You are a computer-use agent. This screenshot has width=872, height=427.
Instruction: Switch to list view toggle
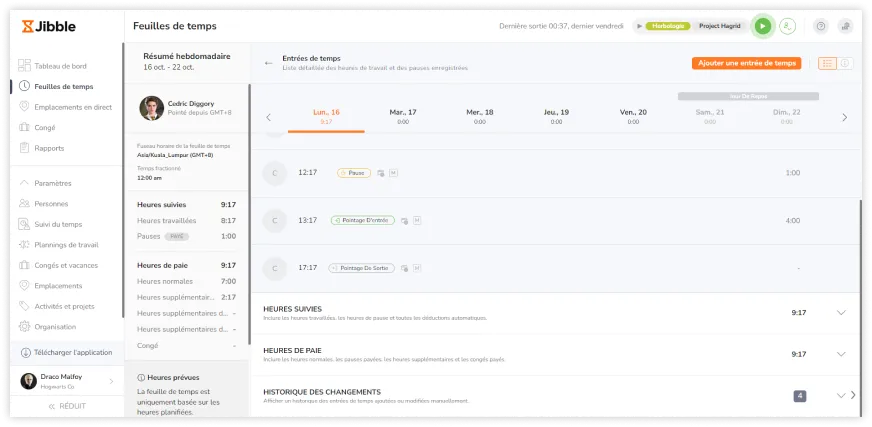(x=827, y=63)
